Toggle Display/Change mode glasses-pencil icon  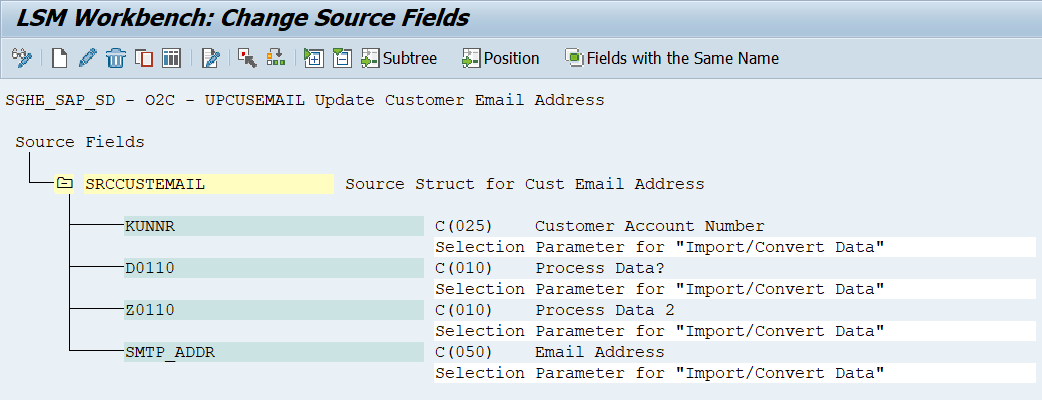21,58
